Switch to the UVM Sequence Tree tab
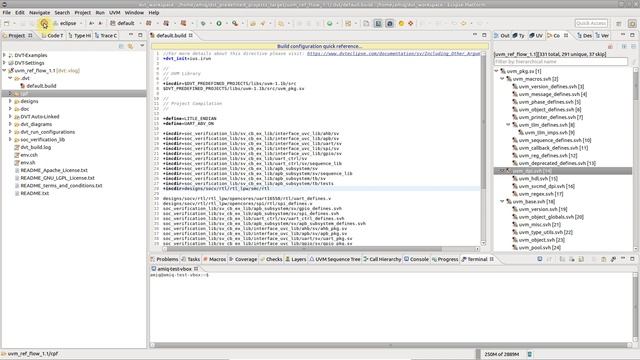The image size is (640, 360). point(335,259)
